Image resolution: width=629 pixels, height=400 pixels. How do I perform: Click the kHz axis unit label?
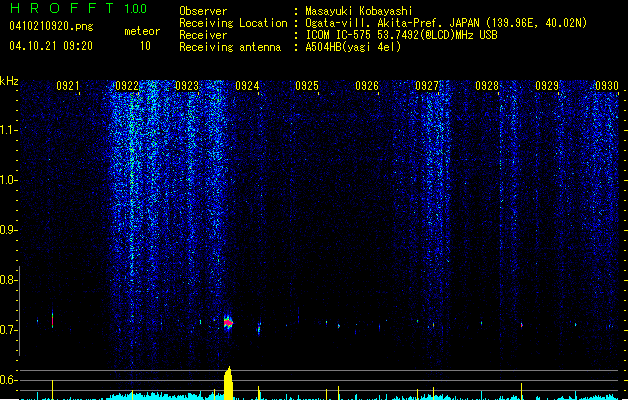point(9,81)
